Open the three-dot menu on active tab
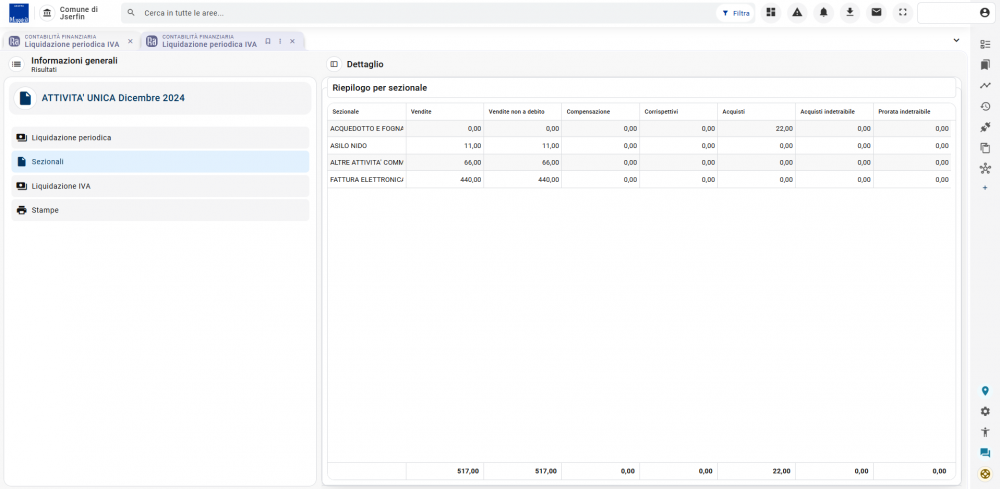1000x489 pixels. click(x=280, y=41)
